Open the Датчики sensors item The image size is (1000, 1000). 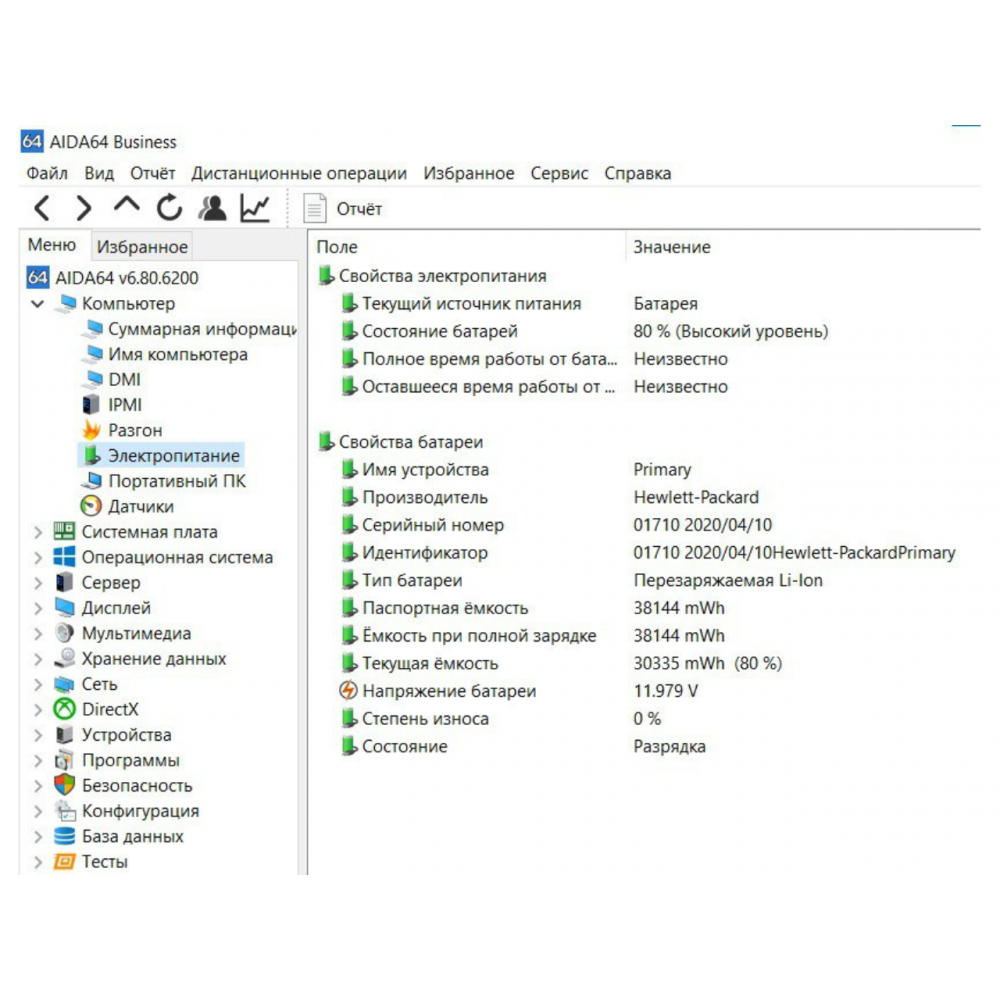(x=128, y=506)
